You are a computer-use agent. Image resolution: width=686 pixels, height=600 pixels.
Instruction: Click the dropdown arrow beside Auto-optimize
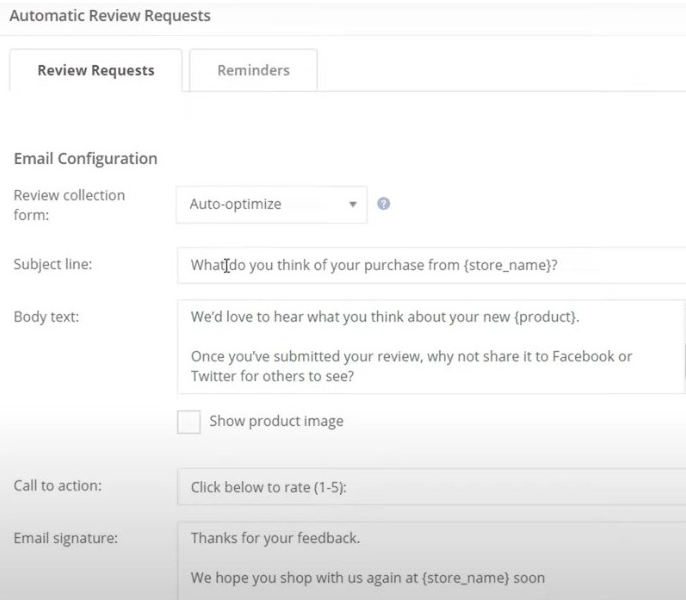click(x=353, y=204)
